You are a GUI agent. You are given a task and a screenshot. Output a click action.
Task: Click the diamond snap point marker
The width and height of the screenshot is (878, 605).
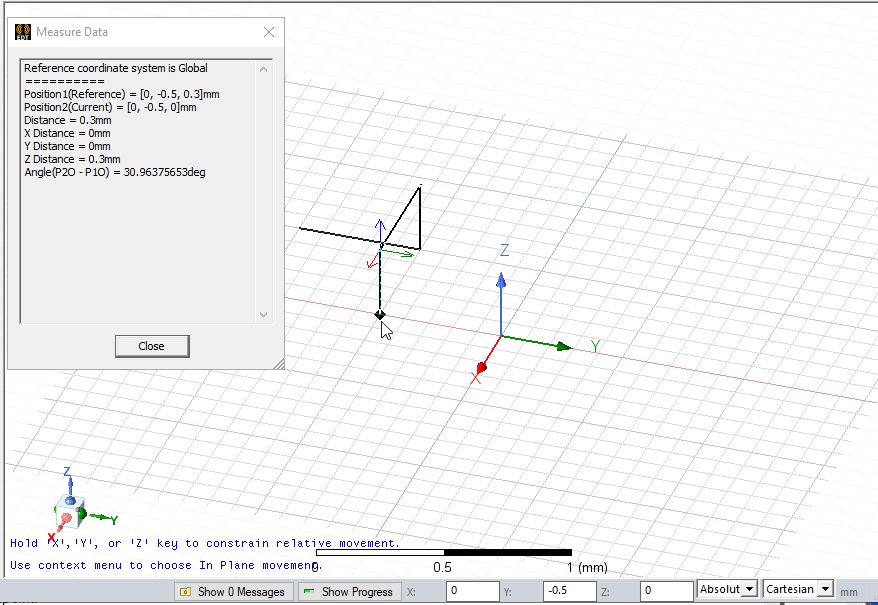click(380, 315)
